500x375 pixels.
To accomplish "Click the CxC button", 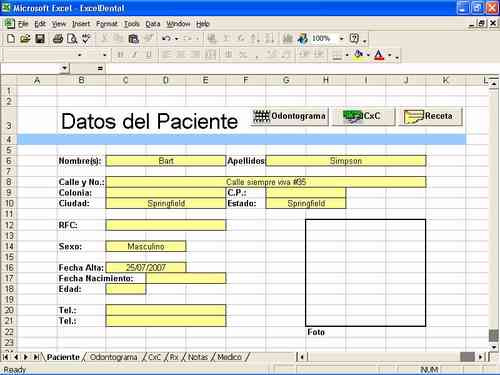I will pyautogui.click(x=363, y=116).
